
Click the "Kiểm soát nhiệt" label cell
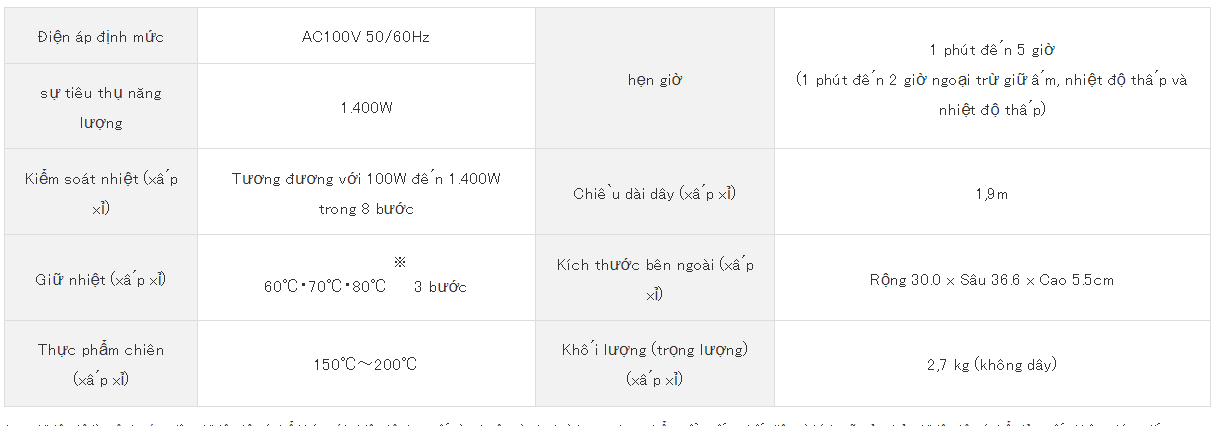point(101,192)
